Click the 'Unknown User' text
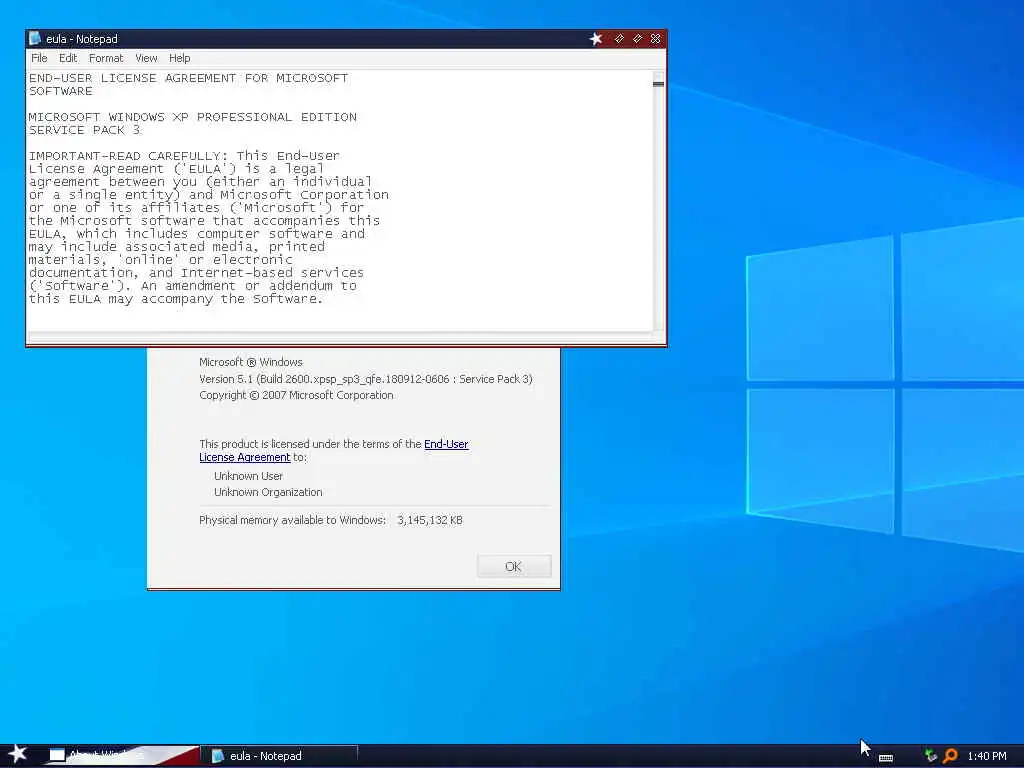The height and width of the screenshot is (768, 1024). [x=248, y=476]
